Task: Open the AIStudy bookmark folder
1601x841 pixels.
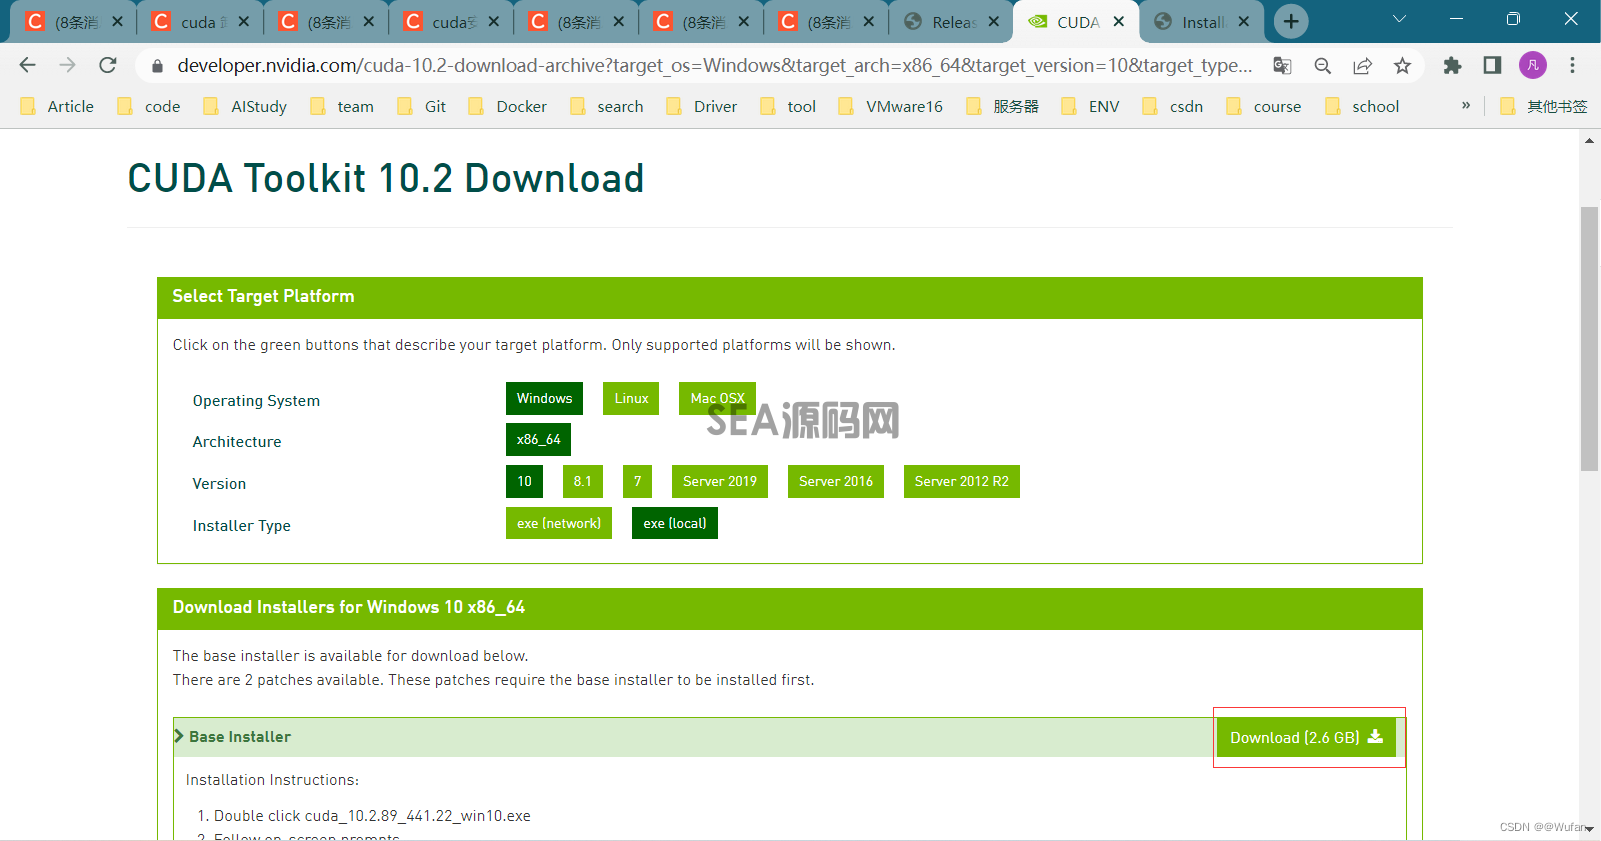Action: pos(245,106)
